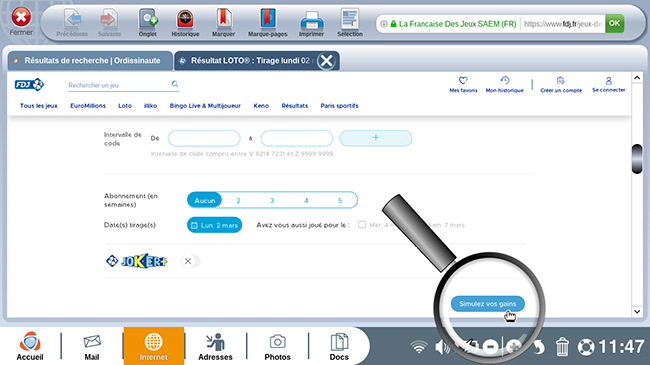The image size is (650, 365).
Task: Check the Mer. 4 mars checkbox
Action: [362, 225]
